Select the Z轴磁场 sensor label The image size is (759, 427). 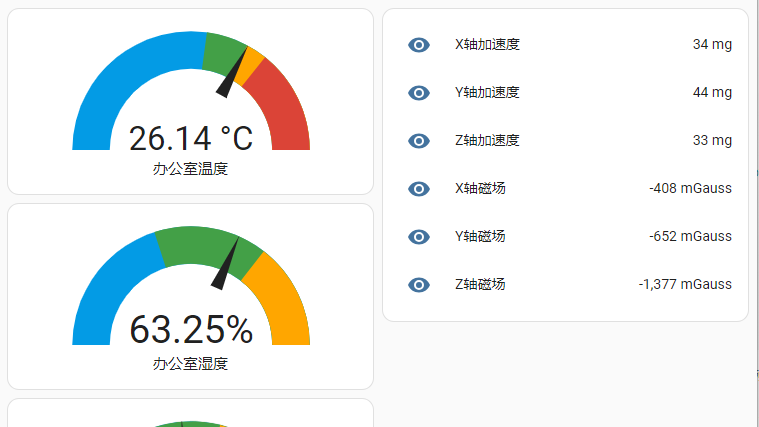pyautogui.click(x=480, y=284)
